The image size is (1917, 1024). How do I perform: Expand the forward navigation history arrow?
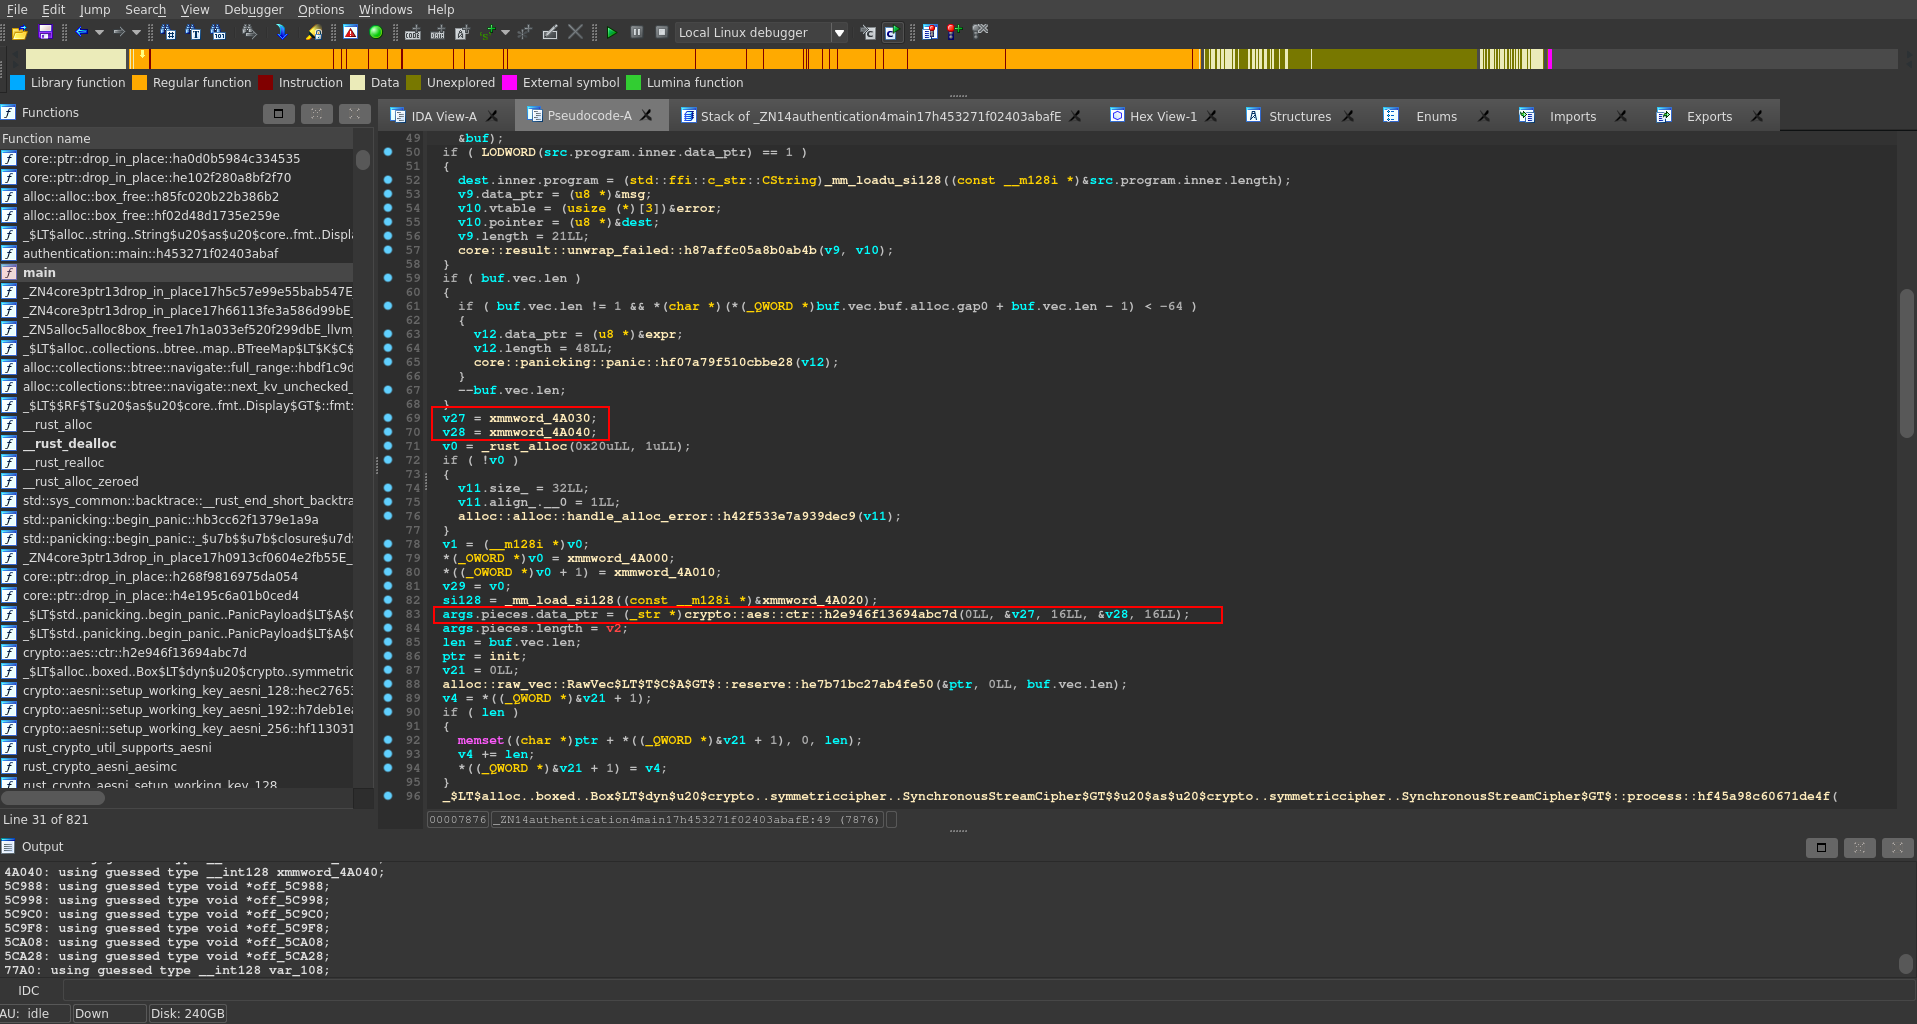pyautogui.click(x=137, y=33)
